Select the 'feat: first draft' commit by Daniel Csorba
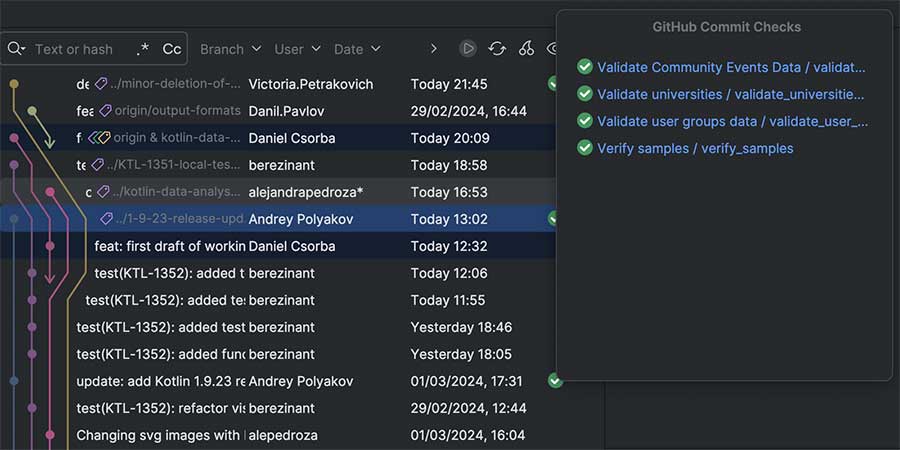Screen dimensions: 900x450 point(170,246)
